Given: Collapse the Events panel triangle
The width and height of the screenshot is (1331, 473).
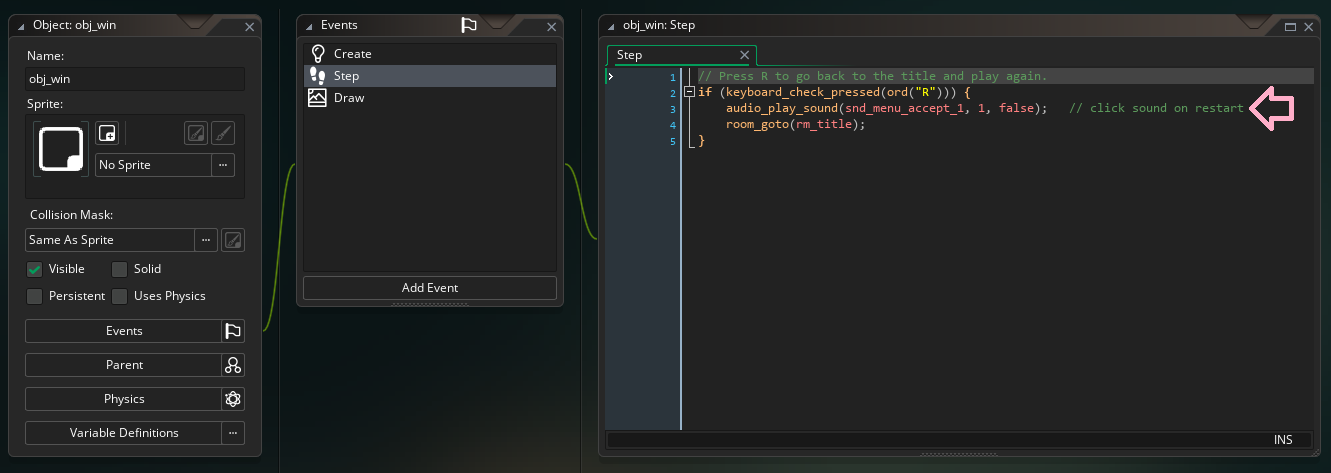Looking at the screenshot, I should pos(311,26).
